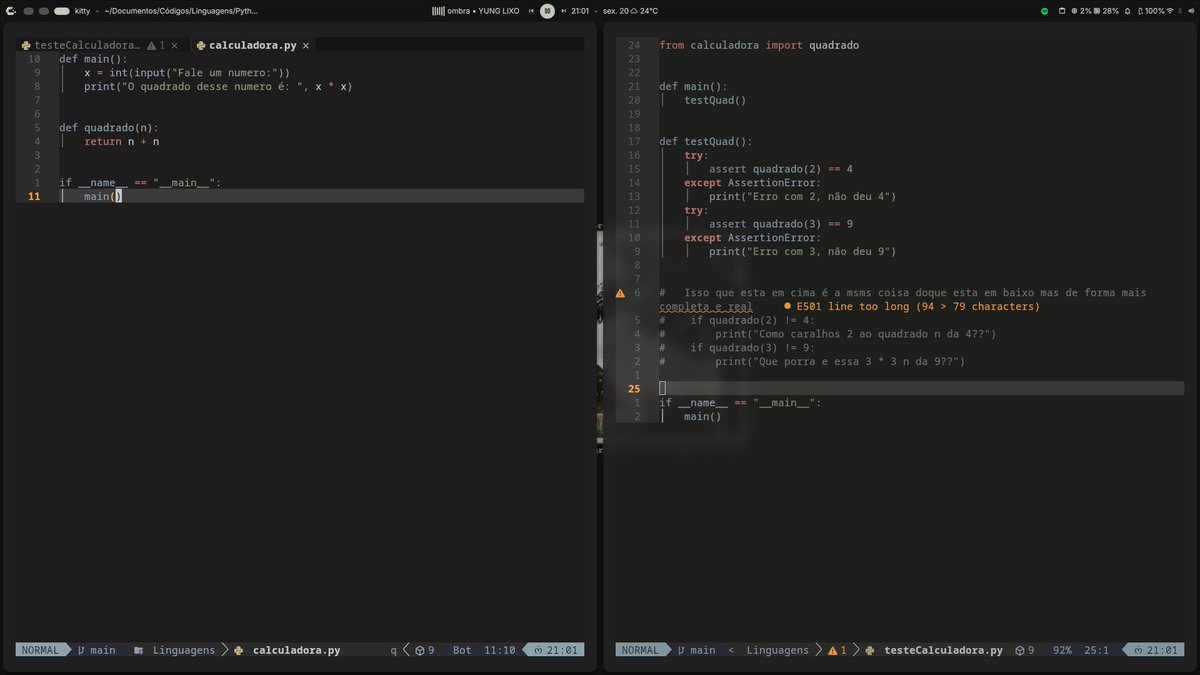Click the highlighted line number 25 in right pane
The image size is (1200, 675).
point(635,388)
